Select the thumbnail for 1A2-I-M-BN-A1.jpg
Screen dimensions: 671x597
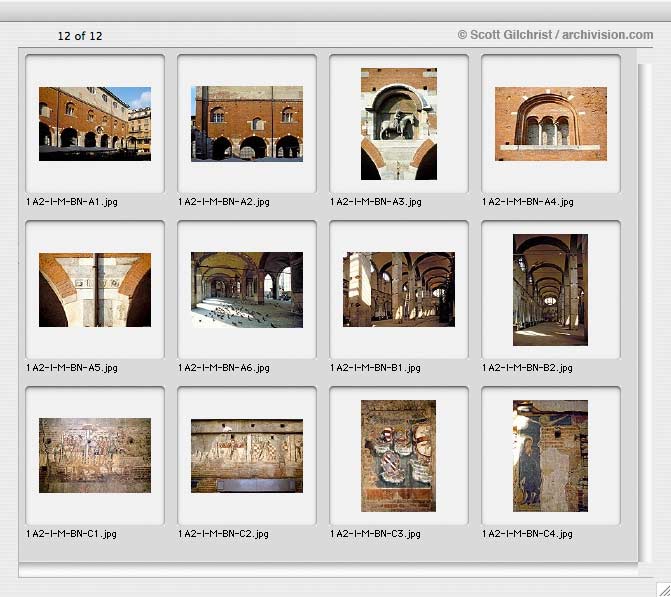(x=95, y=124)
